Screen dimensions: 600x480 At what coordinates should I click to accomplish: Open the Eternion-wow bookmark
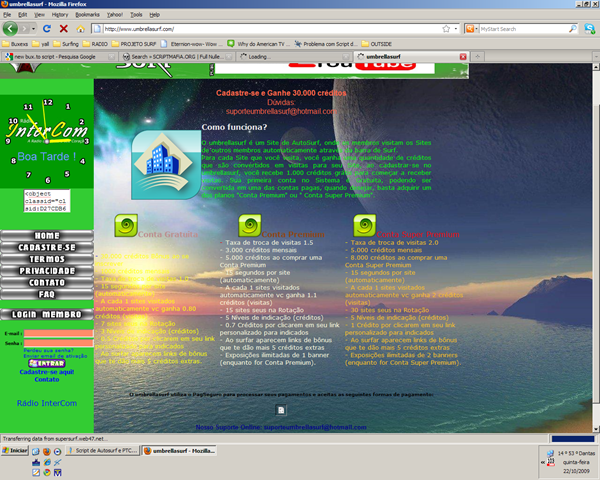tap(191, 44)
